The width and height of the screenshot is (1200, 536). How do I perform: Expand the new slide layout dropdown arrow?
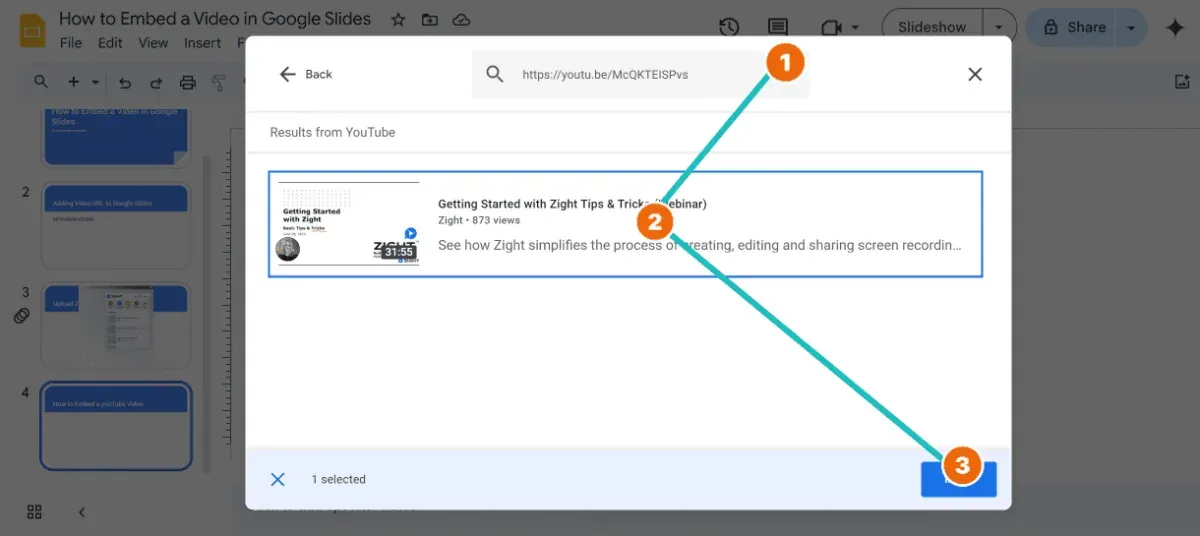click(96, 82)
